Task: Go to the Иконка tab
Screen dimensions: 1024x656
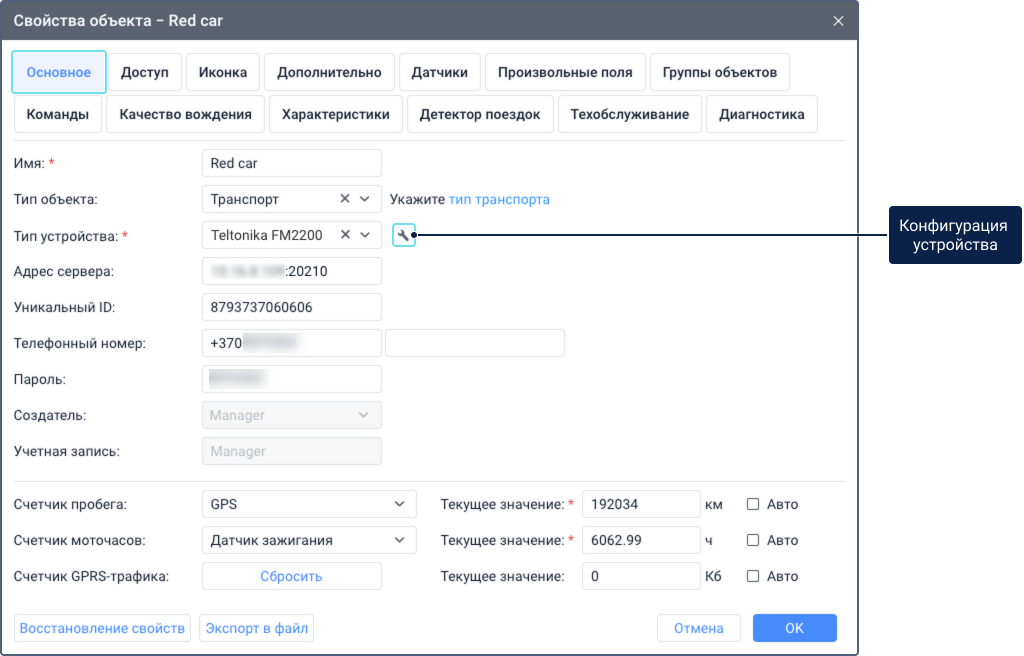Action: 223,72
